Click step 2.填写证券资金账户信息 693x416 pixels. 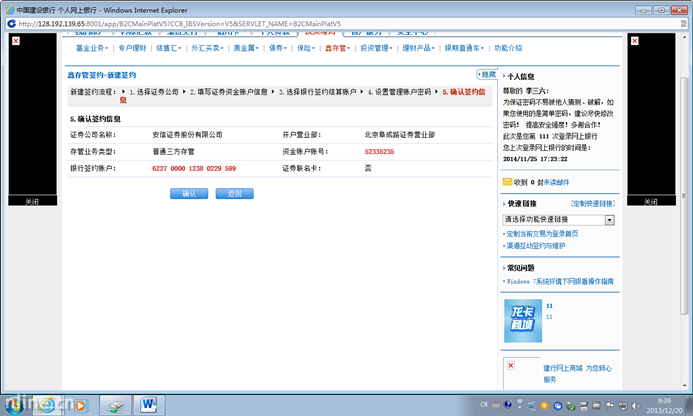pyautogui.click(x=228, y=92)
